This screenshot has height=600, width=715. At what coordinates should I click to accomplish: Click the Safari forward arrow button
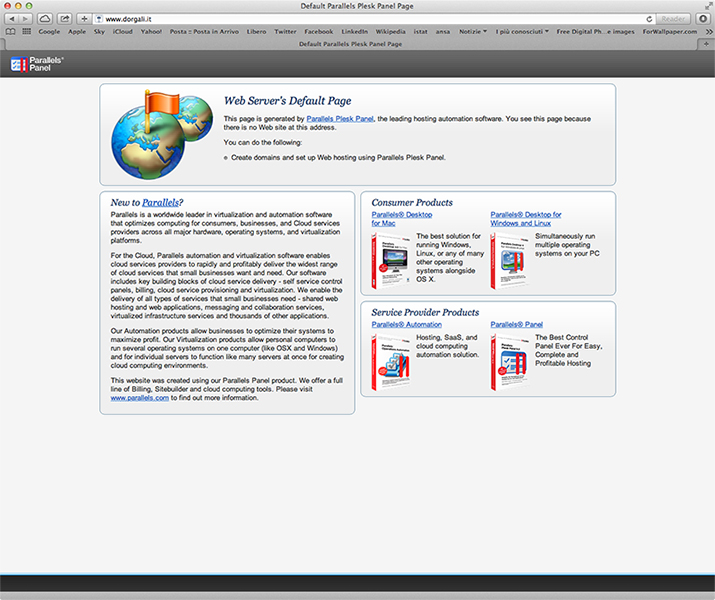tap(27, 19)
